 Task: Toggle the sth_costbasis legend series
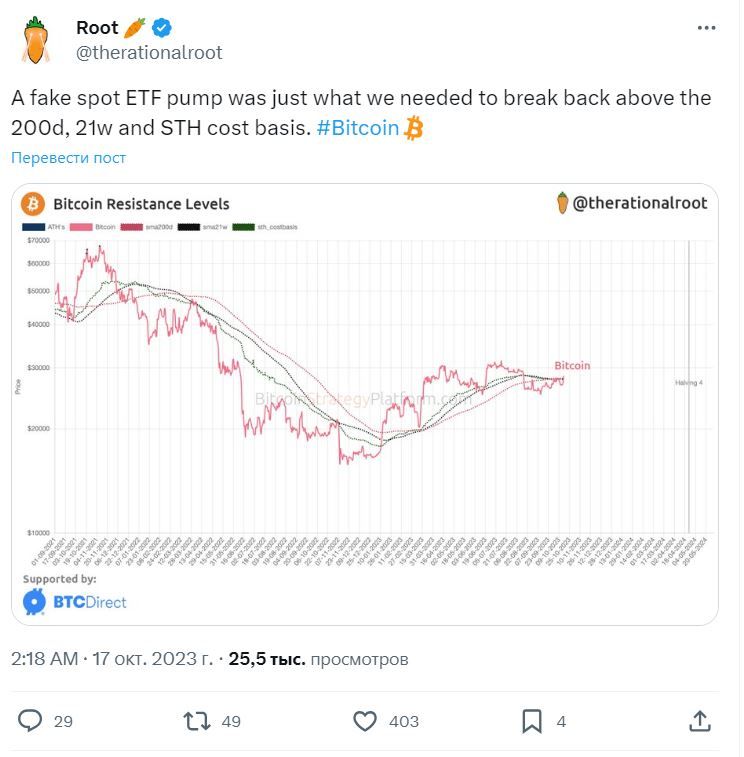(x=264, y=227)
